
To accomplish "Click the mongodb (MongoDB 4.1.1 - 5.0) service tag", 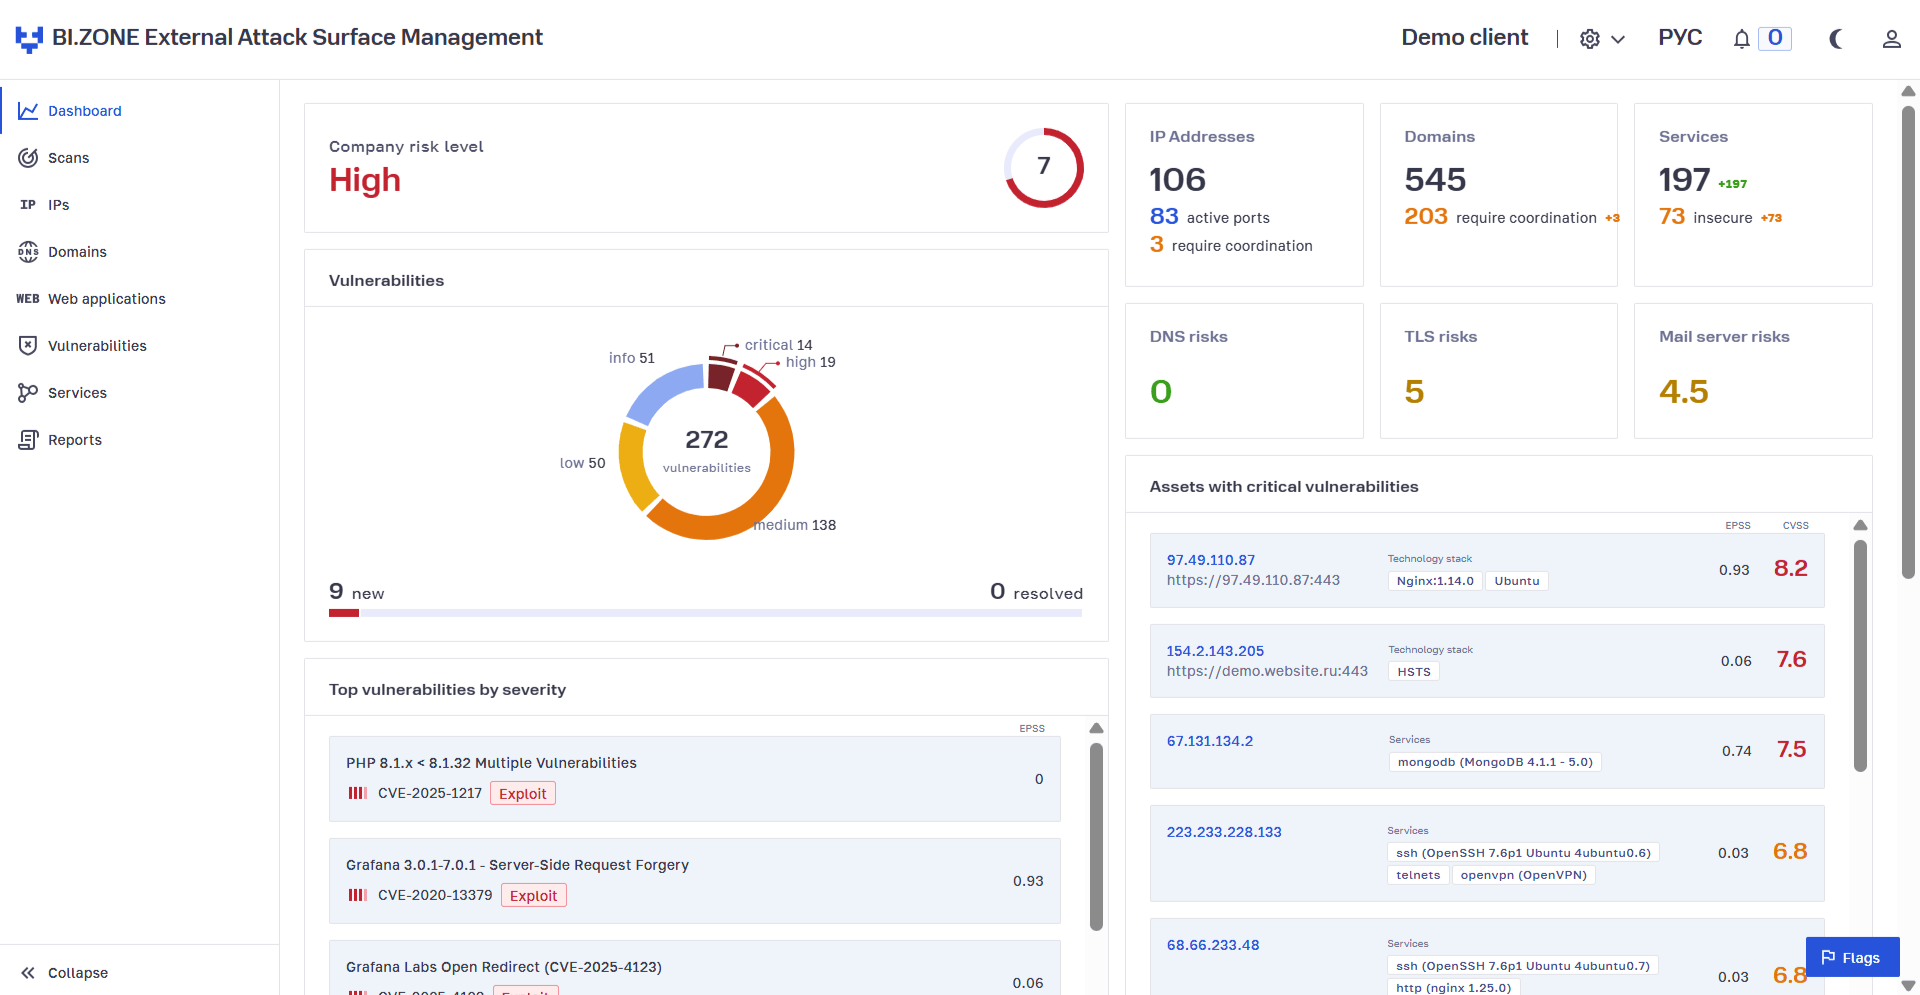I will click(1495, 762).
